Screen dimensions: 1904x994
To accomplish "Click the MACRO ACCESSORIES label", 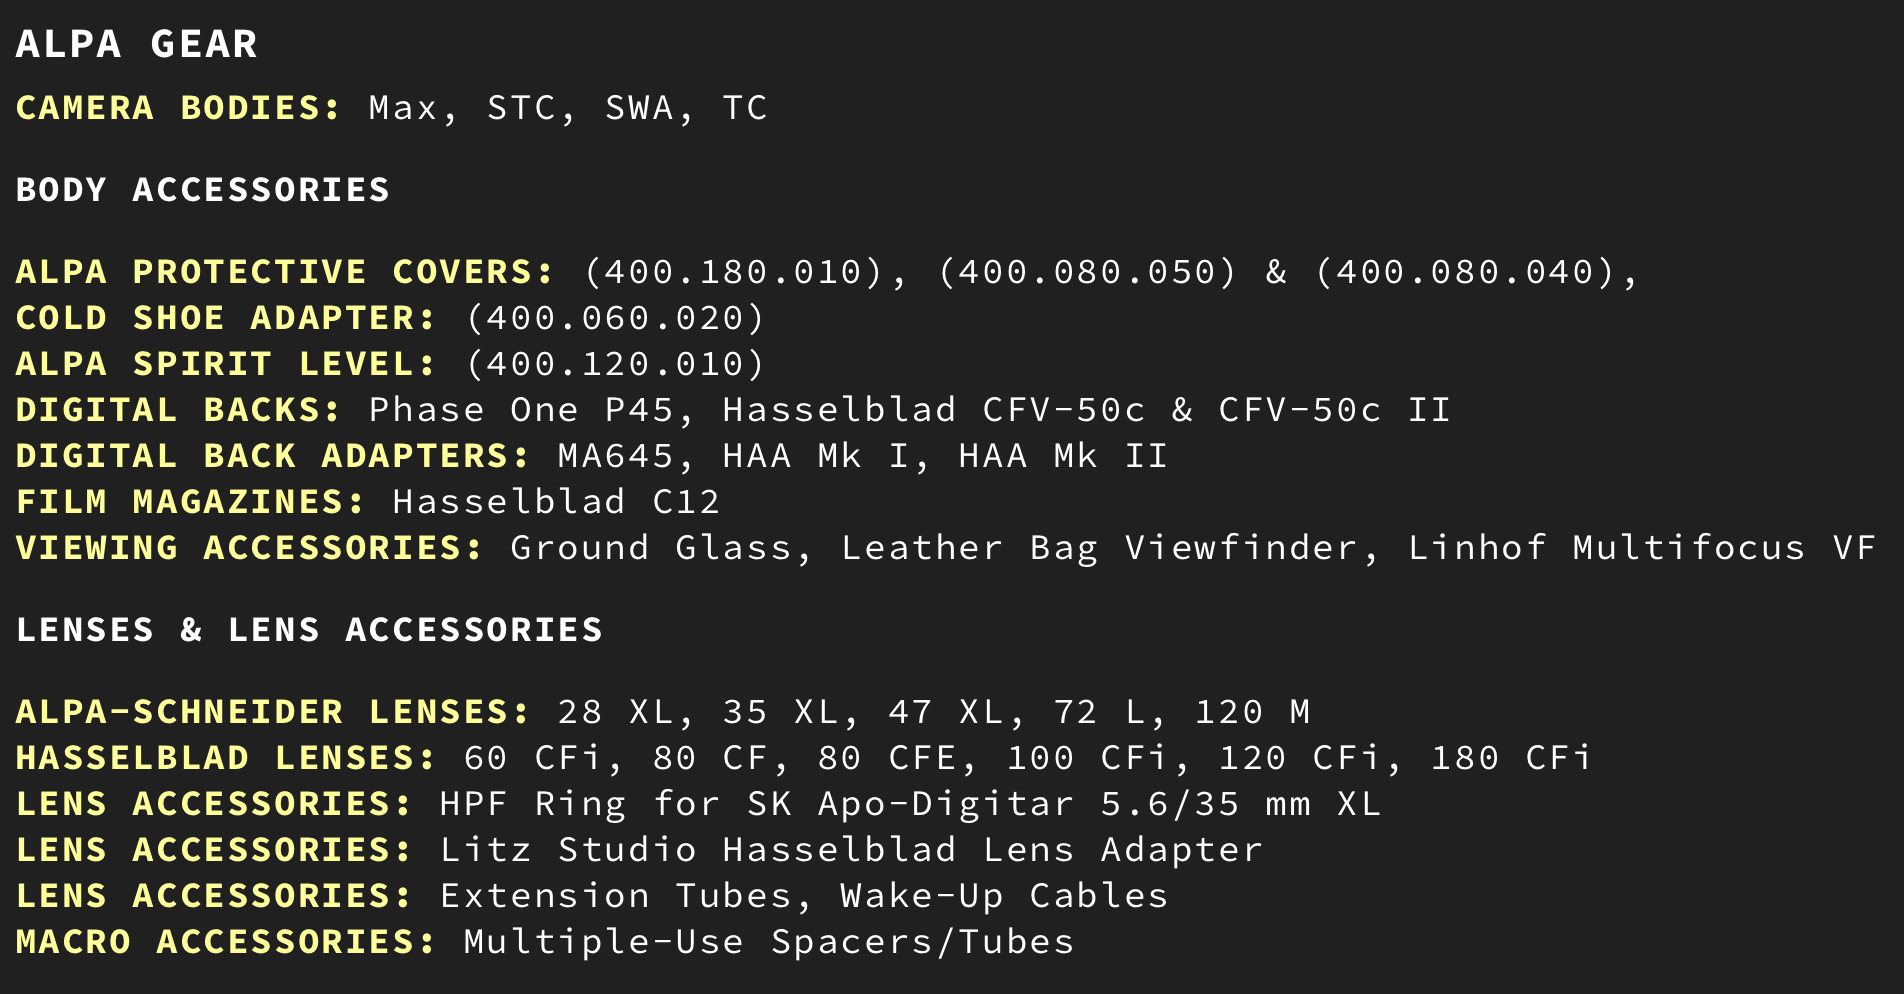I will coord(226,942).
